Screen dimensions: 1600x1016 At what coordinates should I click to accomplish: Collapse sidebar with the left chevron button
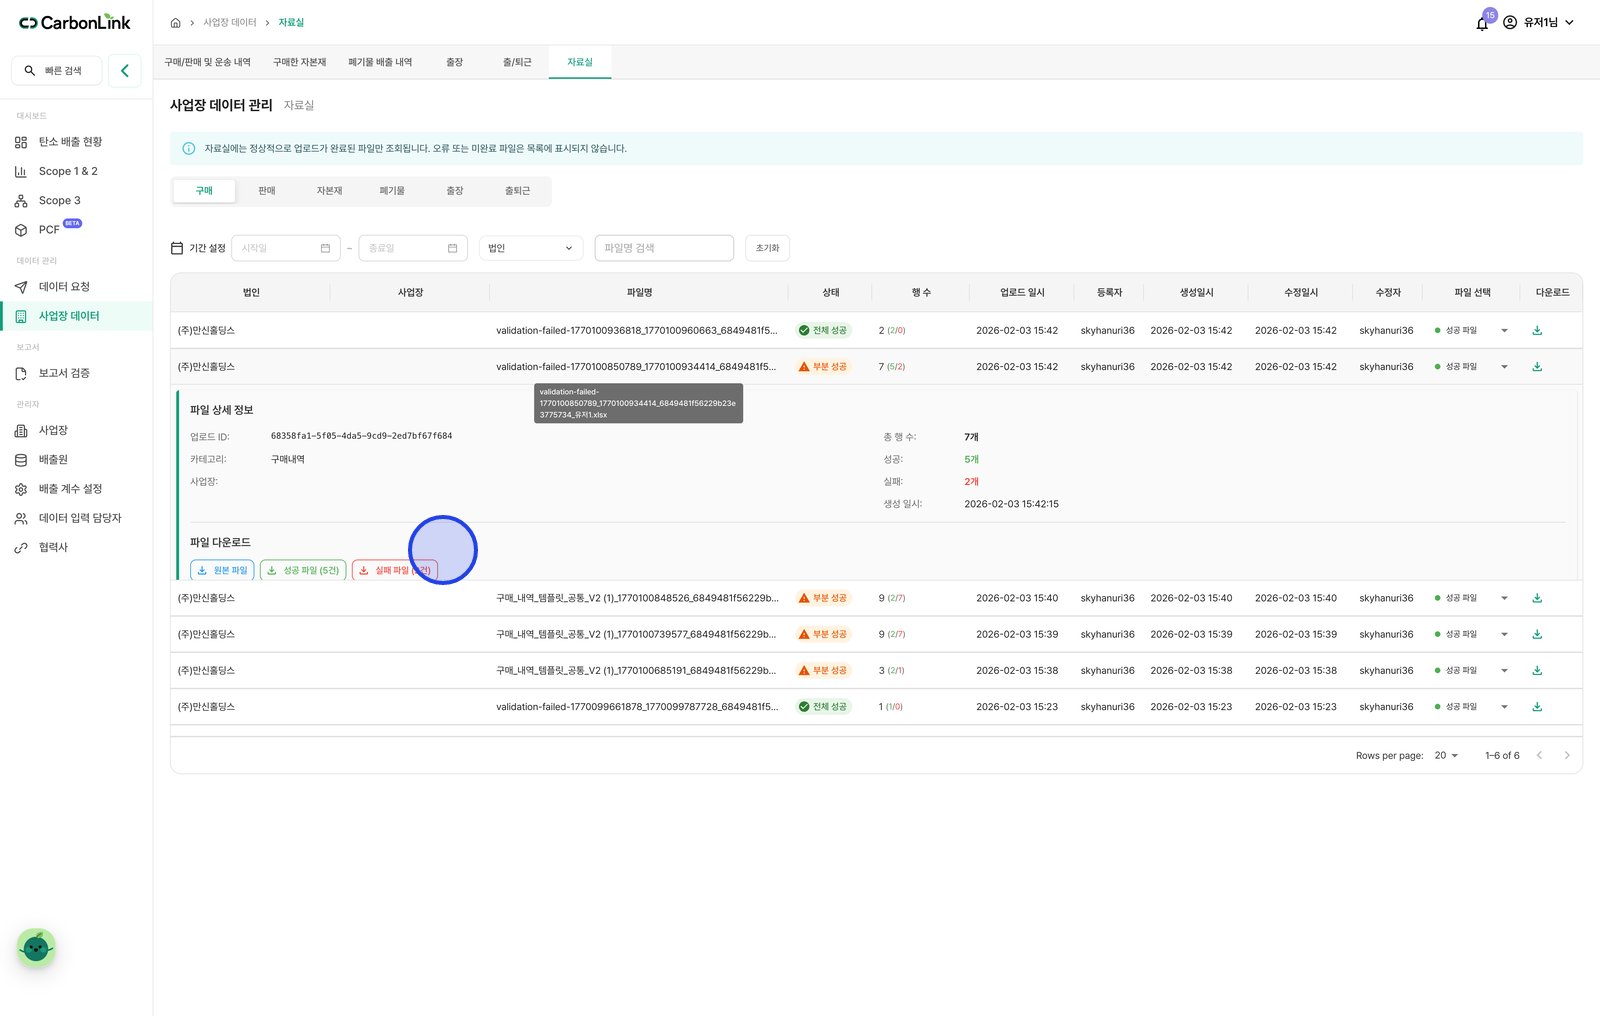(x=125, y=71)
